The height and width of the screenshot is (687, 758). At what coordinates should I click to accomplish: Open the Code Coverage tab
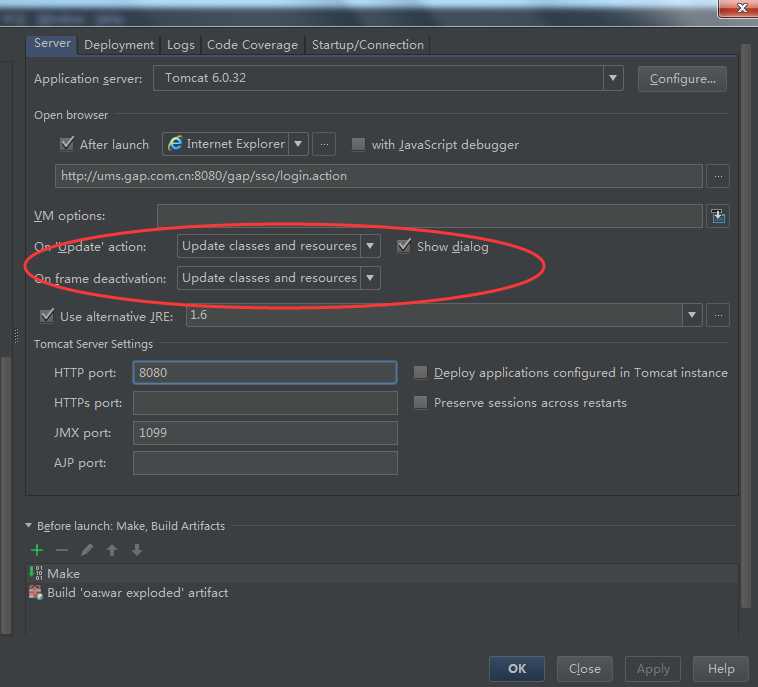coord(252,45)
